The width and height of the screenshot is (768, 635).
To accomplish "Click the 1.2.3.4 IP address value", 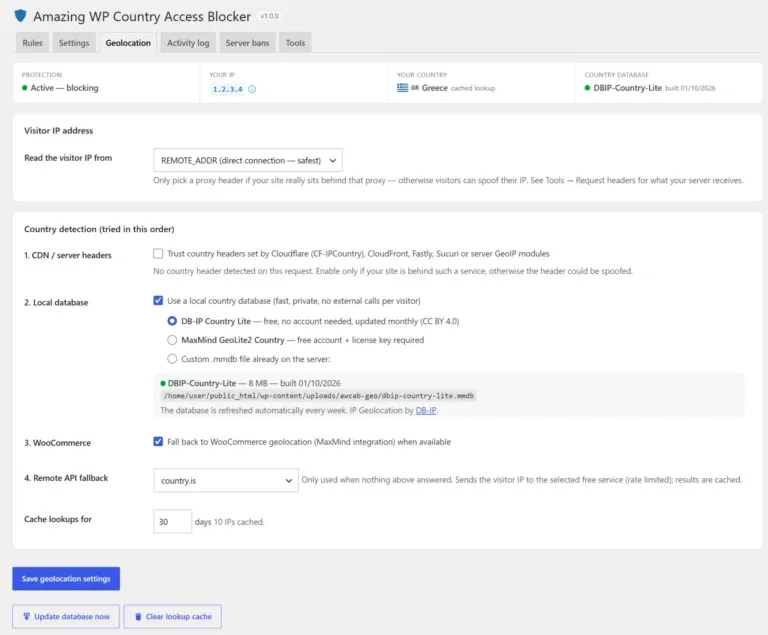I will coord(227,89).
